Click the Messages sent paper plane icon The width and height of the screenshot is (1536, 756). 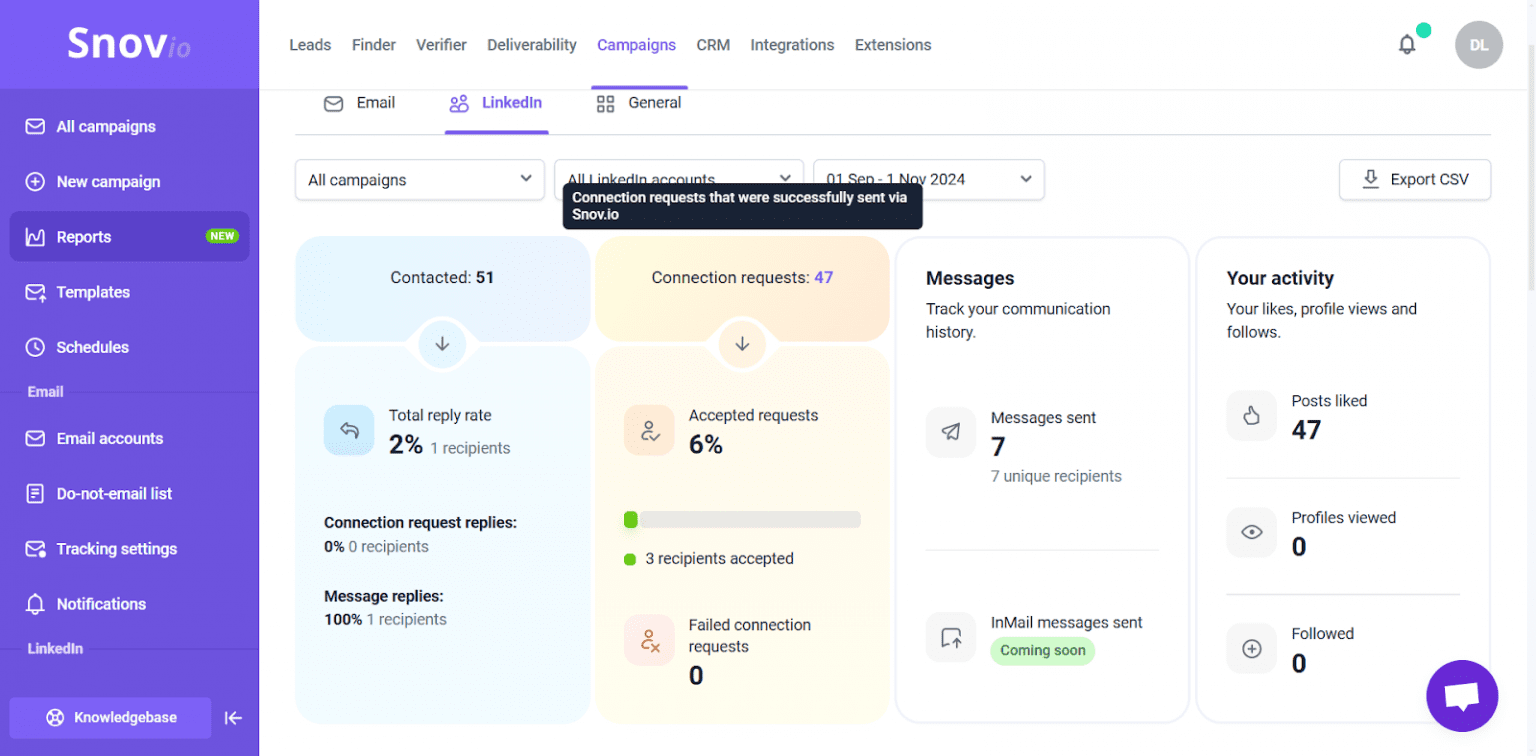pos(950,432)
